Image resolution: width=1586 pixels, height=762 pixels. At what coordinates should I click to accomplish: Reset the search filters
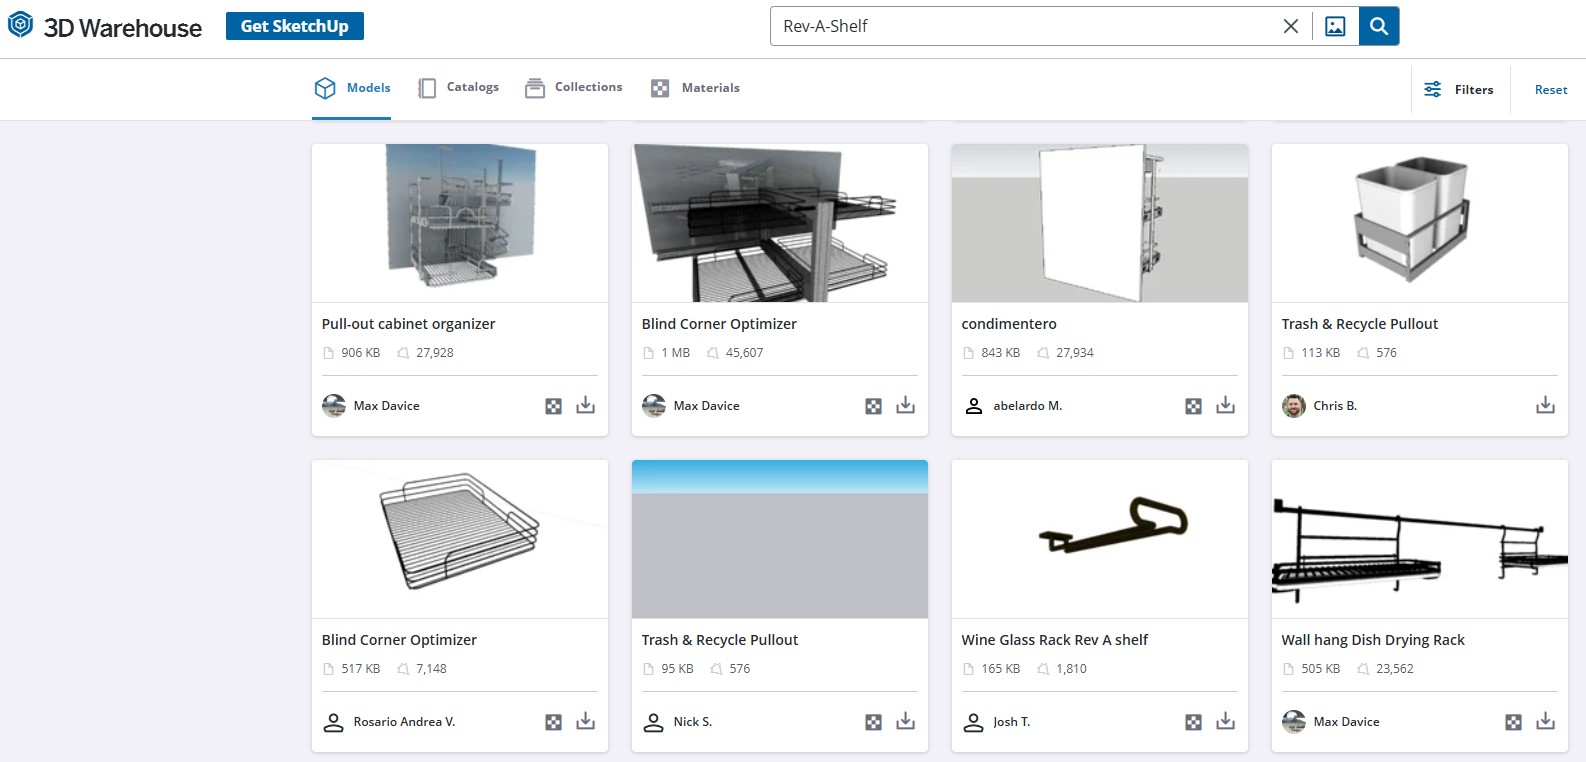pyautogui.click(x=1549, y=89)
